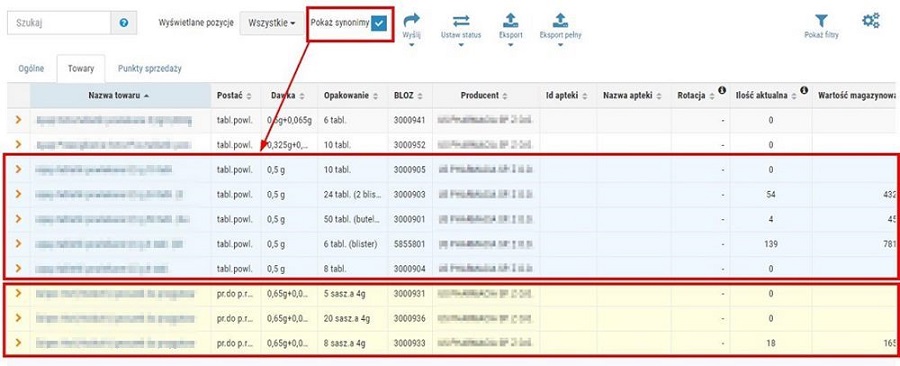Expand row with BLOZ 3000933
900x366 pixels.
[18, 342]
